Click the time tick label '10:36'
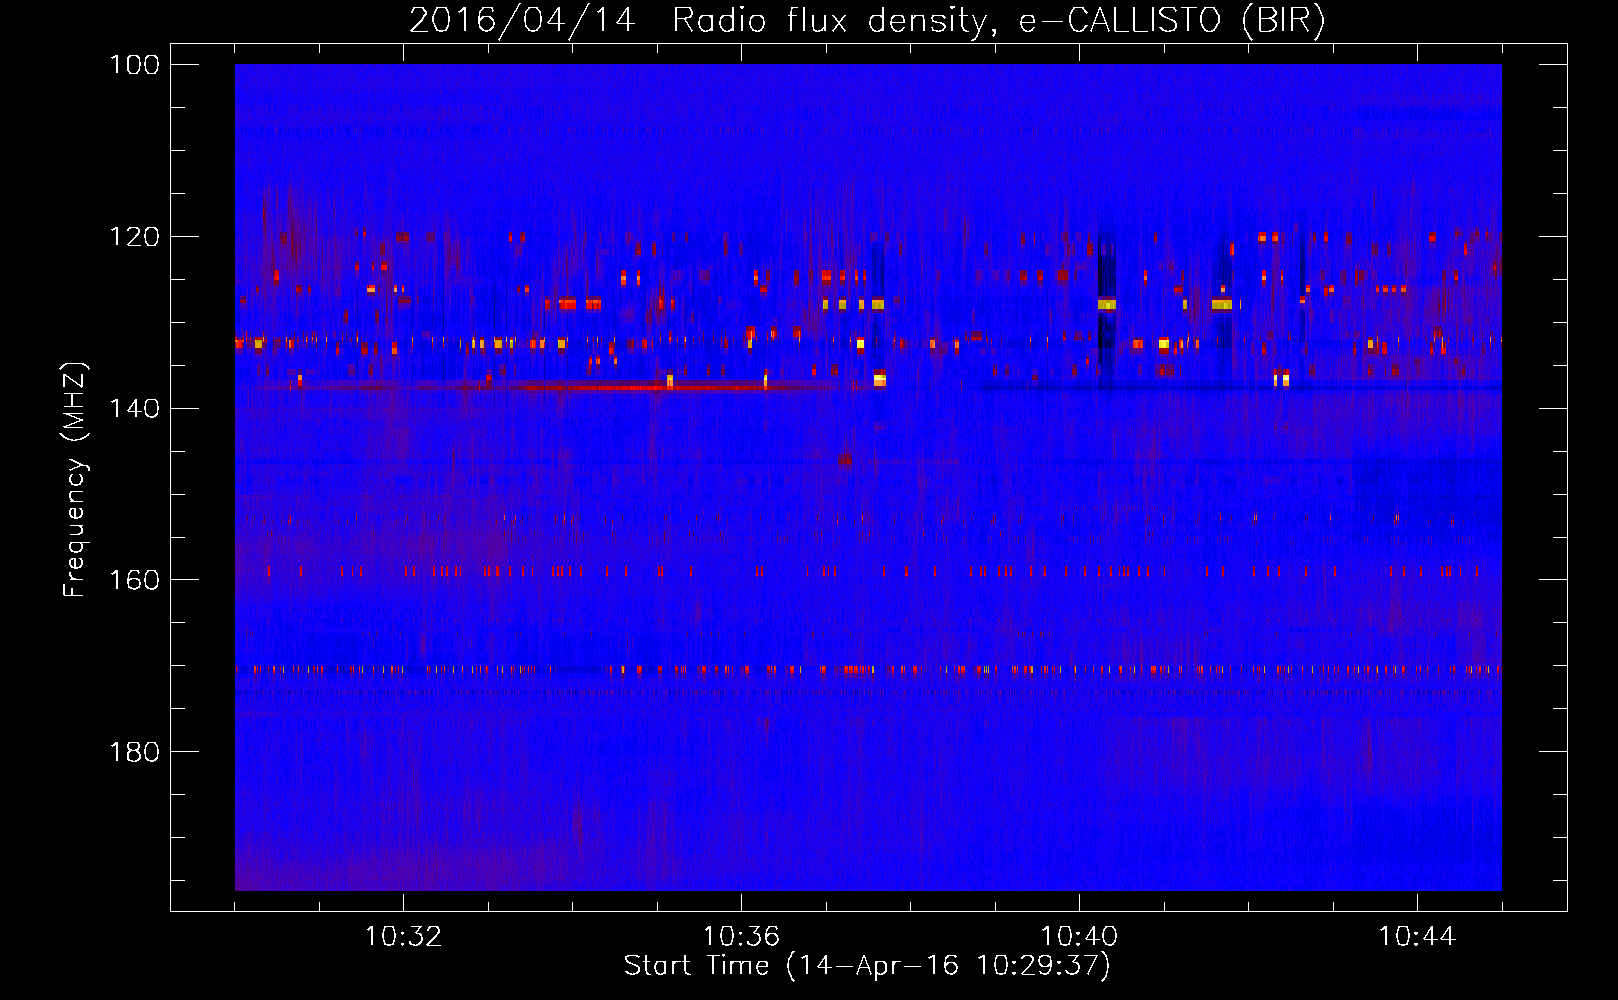This screenshot has height=1000, width=1618. 741,937
